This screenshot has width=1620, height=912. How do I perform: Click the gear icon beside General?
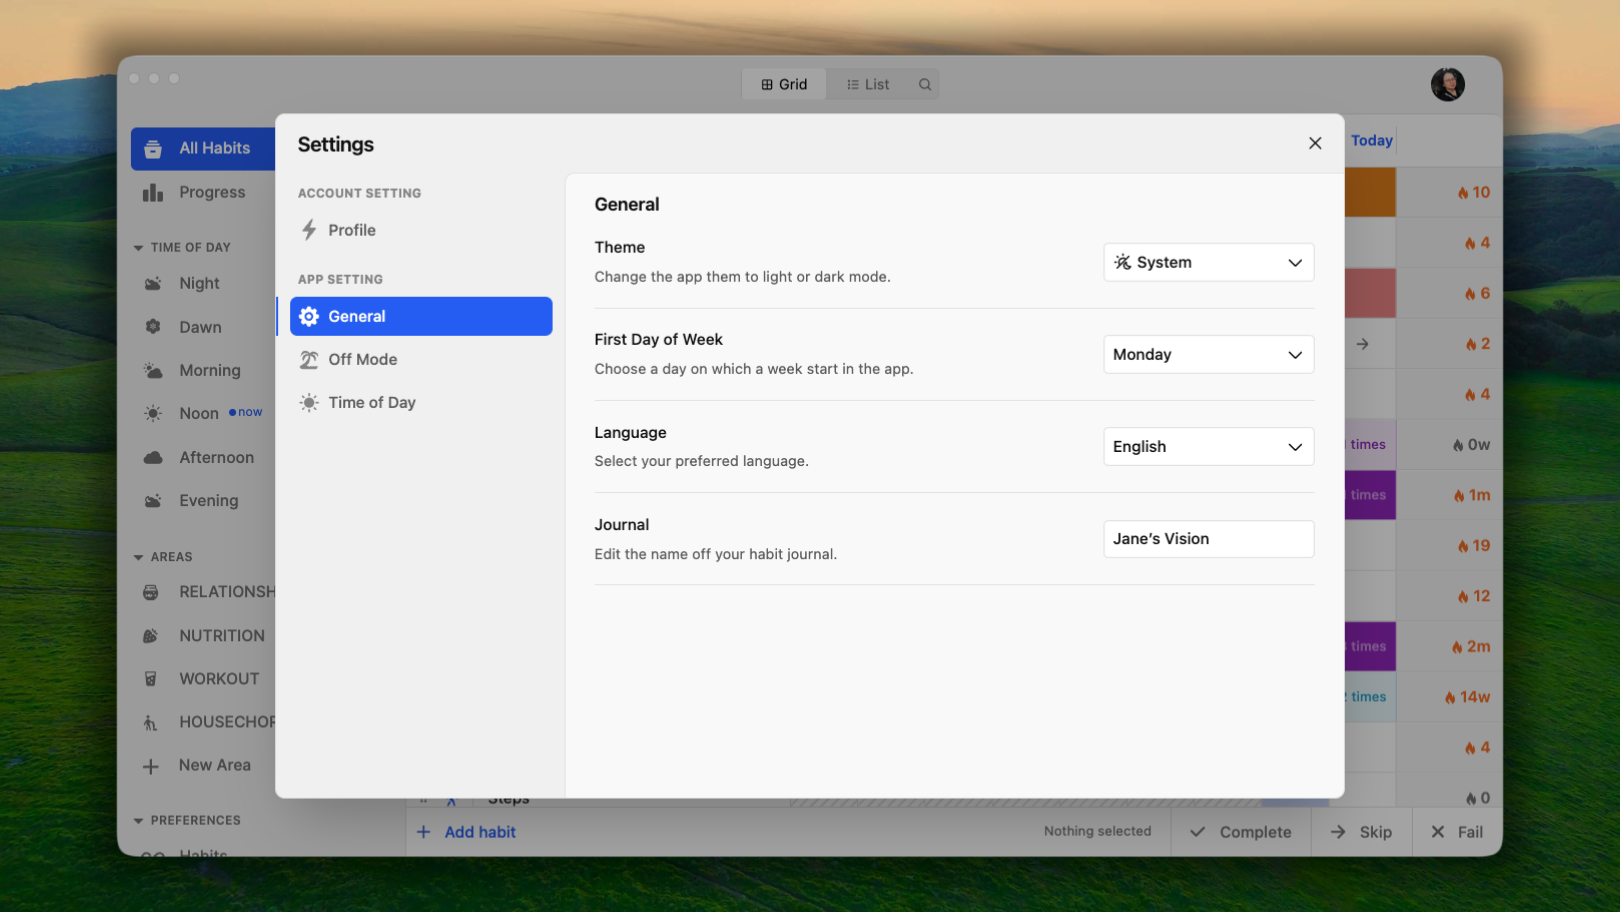[309, 316]
